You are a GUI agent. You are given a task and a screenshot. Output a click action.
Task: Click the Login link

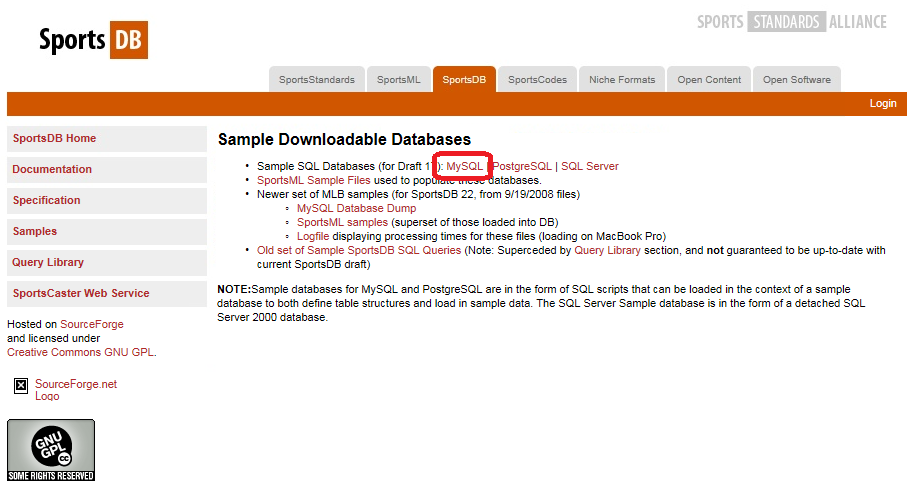pos(883,103)
